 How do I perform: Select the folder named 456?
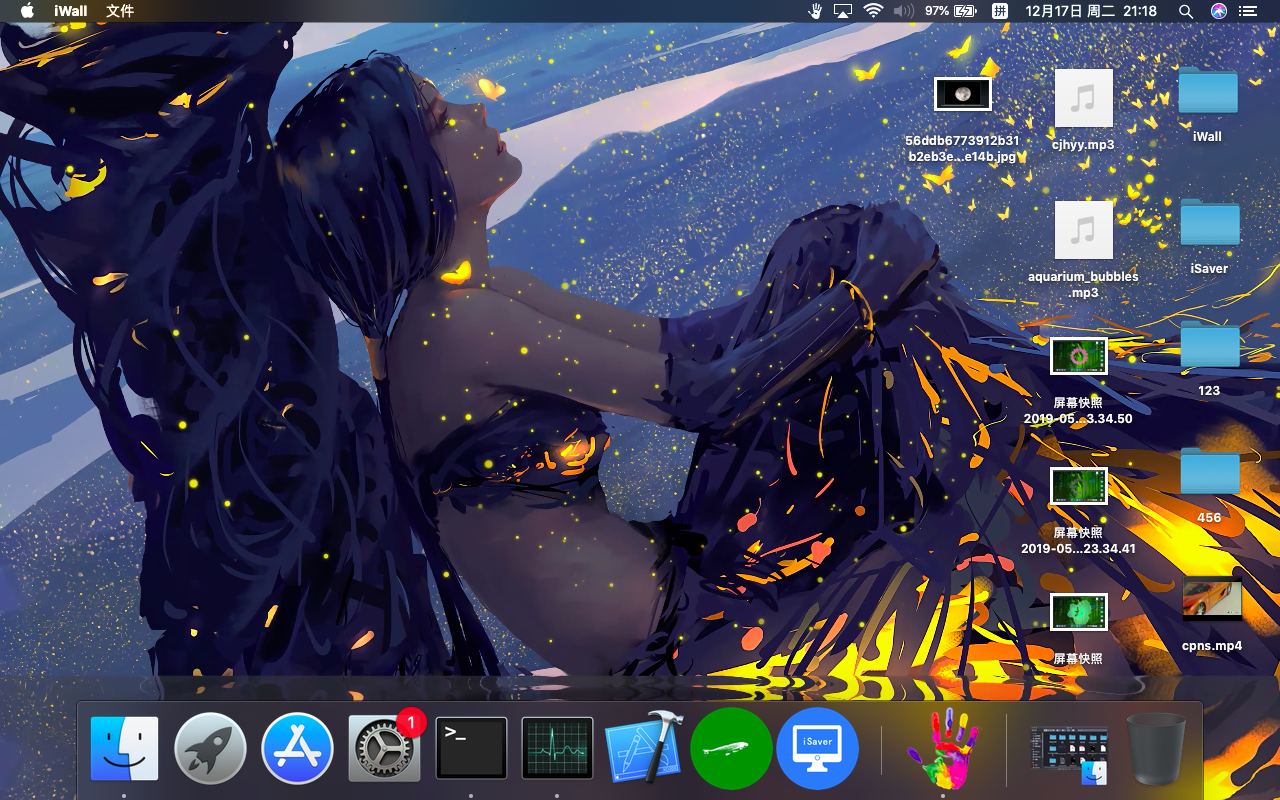click(x=1209, y=472)
